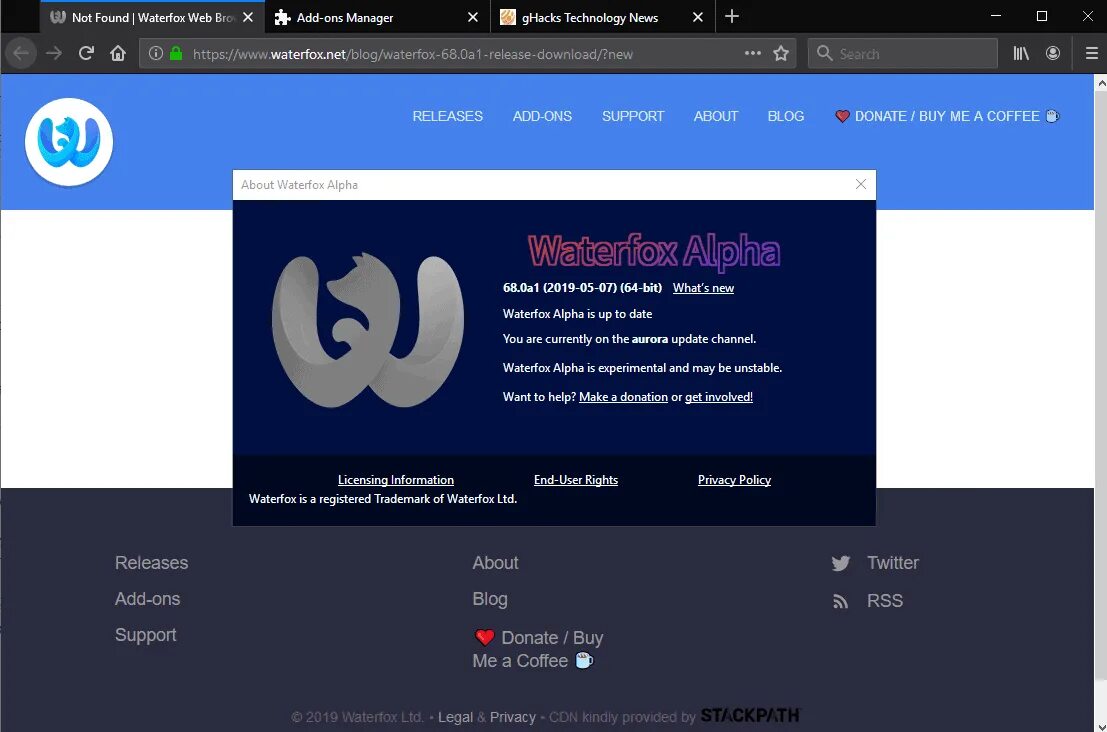Click Releases link in footer
The width and height of the screenshot is (1107, 732).
pyautogui.click(x=152, y=563)
